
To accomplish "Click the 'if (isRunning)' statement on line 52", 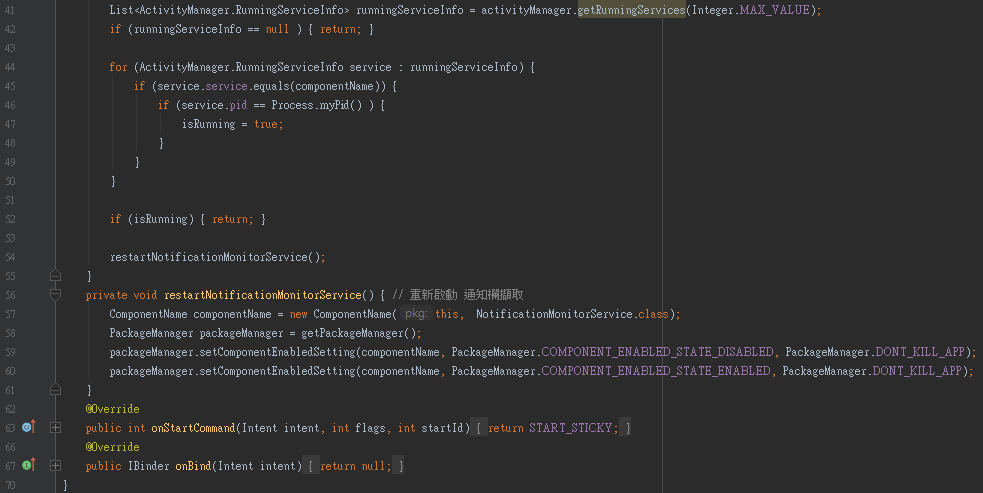I will coord(152,219).
